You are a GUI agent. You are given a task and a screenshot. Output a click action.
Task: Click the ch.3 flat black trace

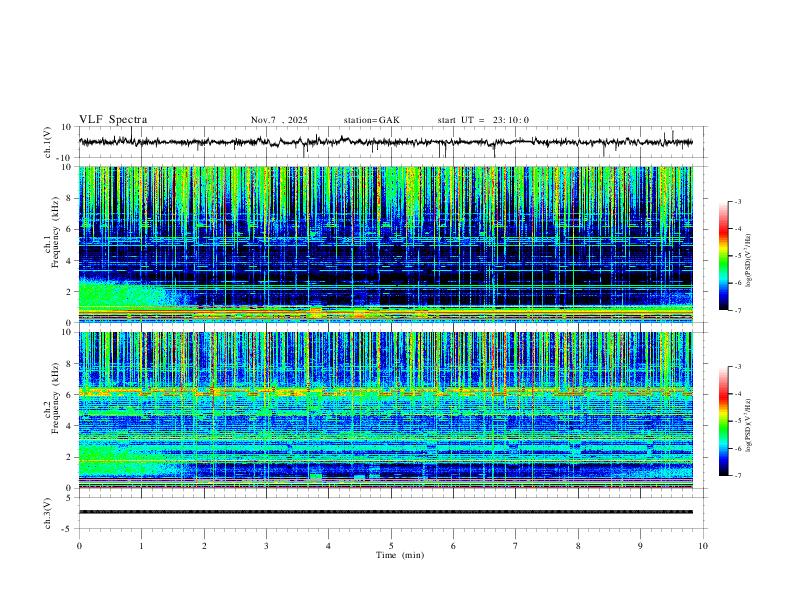point(385,512)
